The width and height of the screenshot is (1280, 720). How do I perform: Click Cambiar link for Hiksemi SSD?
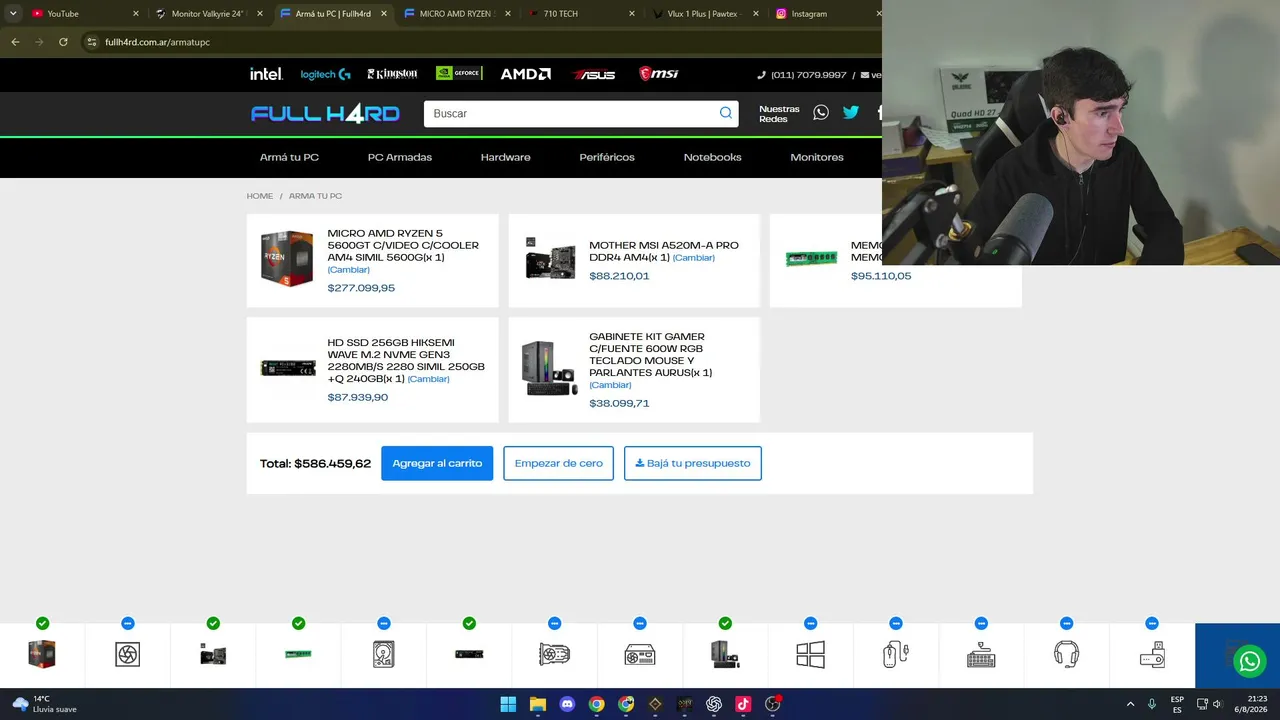click(x=428, y=379)
